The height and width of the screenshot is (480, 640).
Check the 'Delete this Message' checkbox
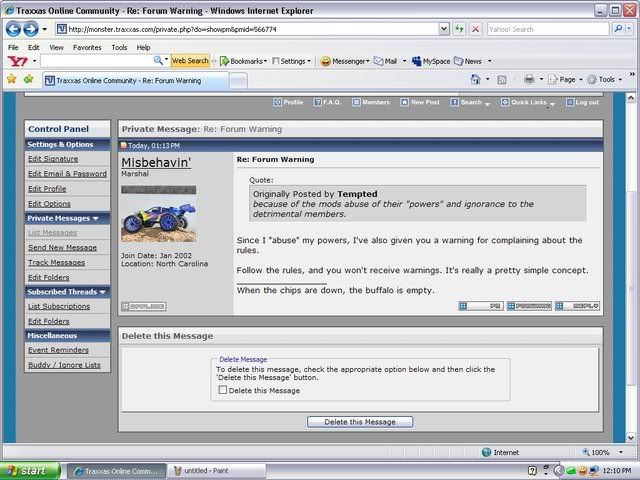pos(223,391)
